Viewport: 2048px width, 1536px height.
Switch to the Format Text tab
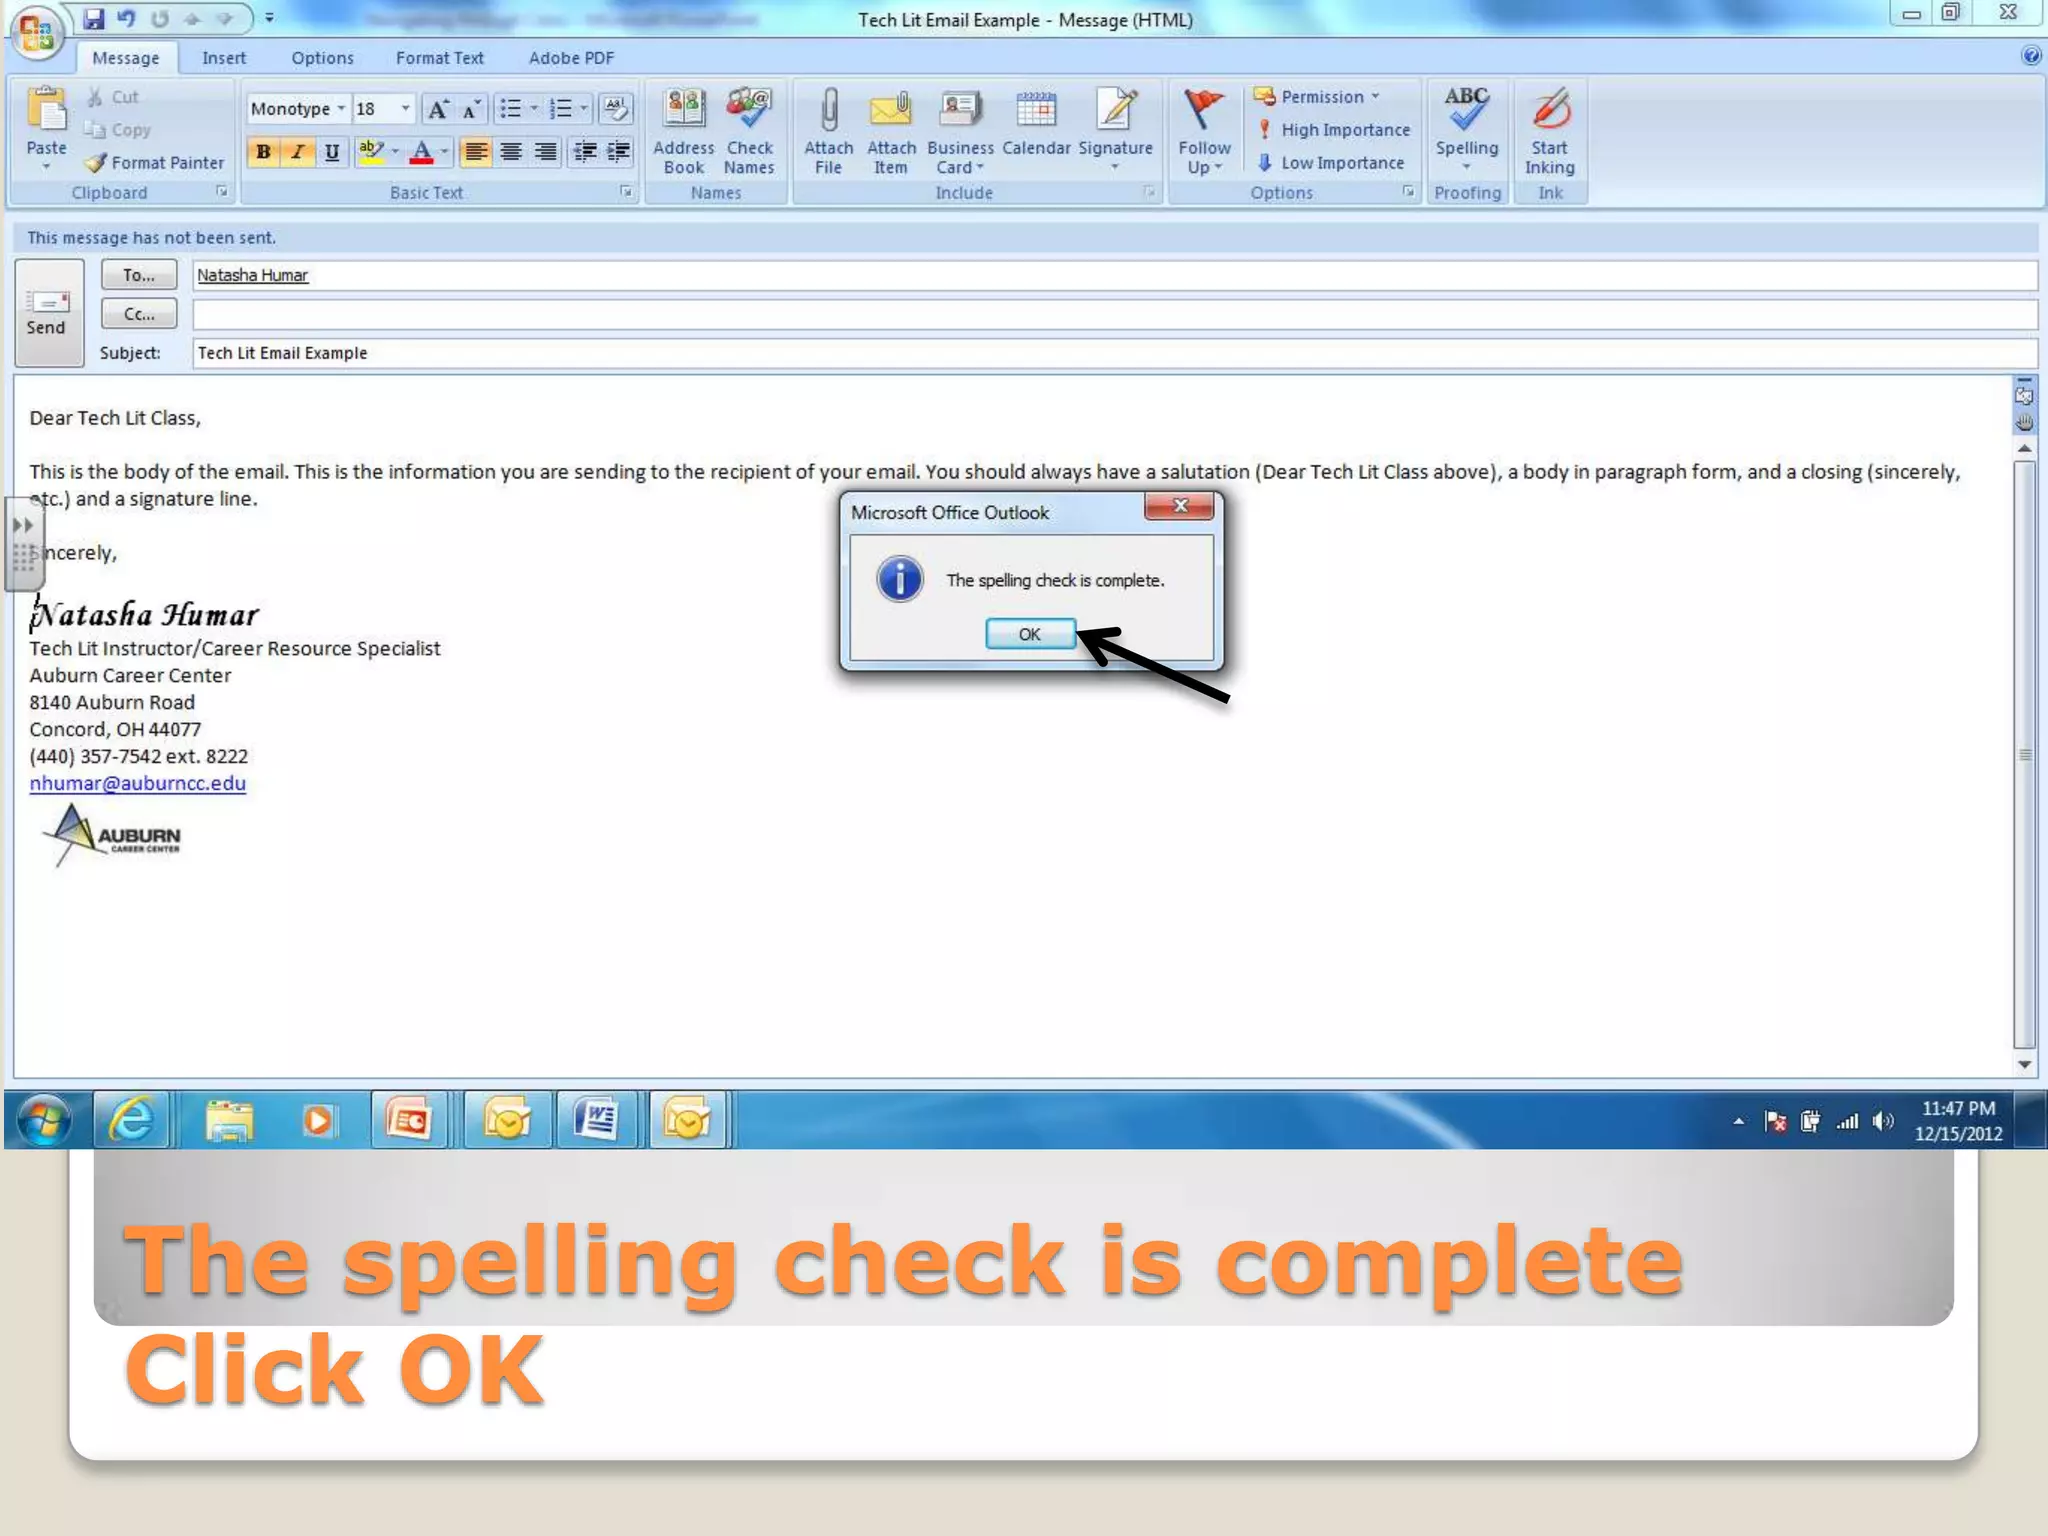(x=440, y=58)
